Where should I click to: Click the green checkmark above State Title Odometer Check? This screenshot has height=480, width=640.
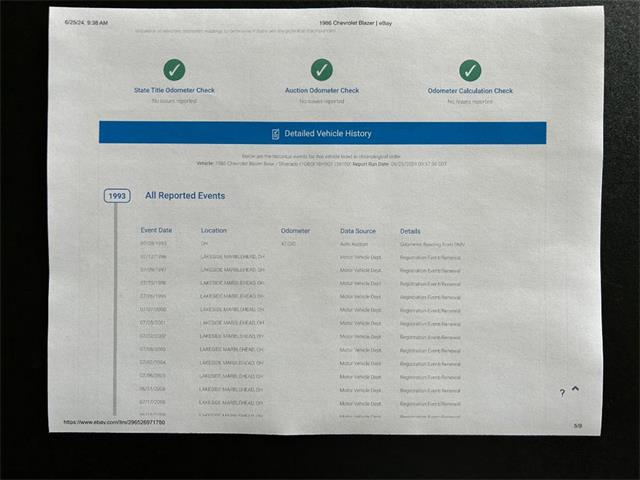[x=174, y=70]
